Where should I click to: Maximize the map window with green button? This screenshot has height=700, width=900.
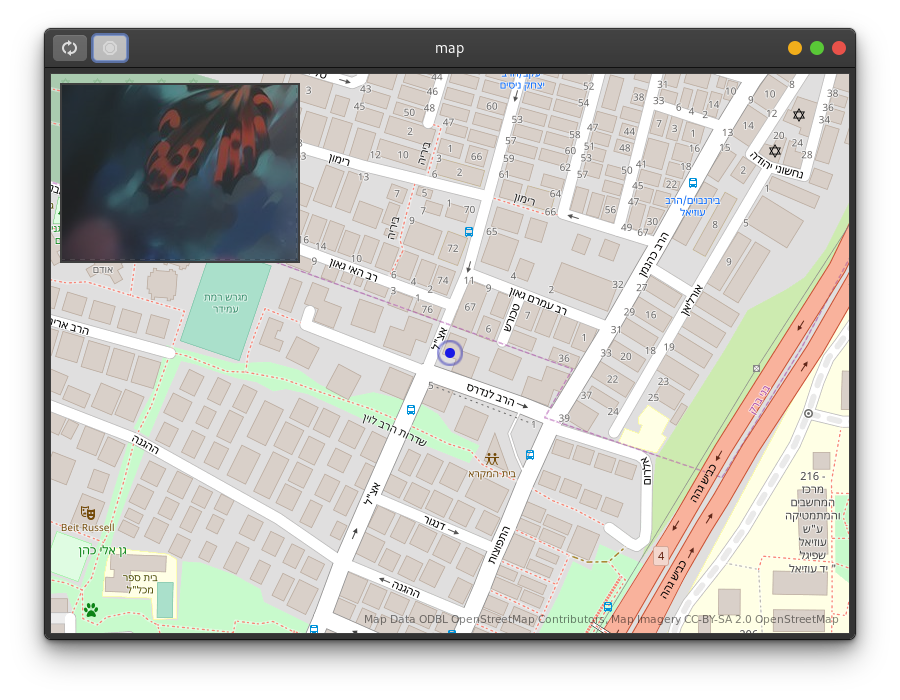click(x=817, y=48)
